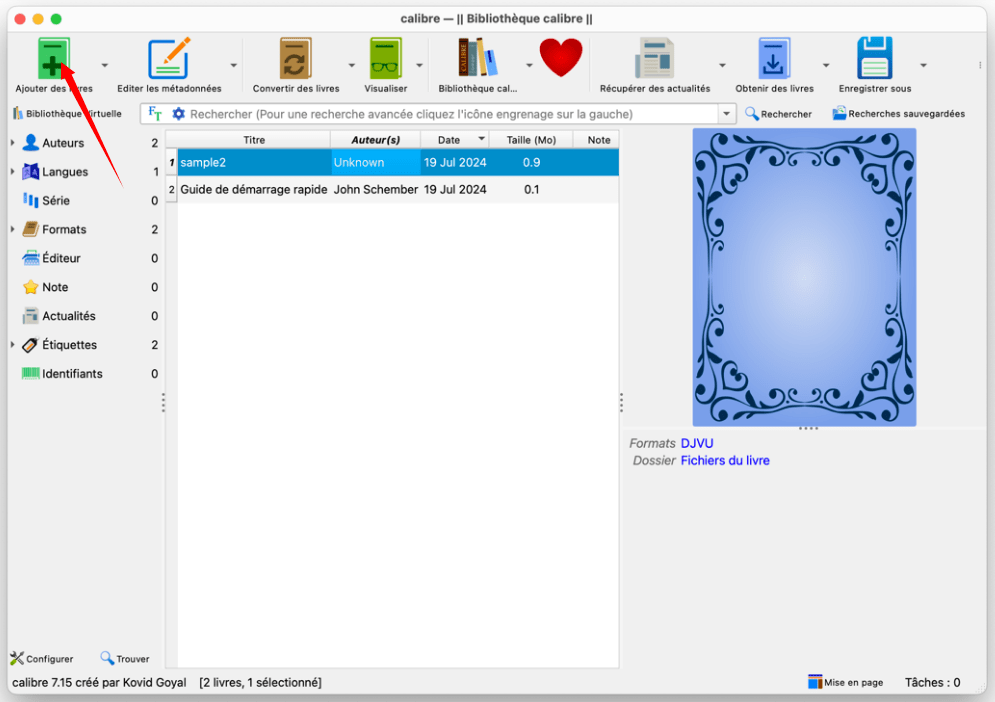Click the Unknown author cell

(376, 162)
